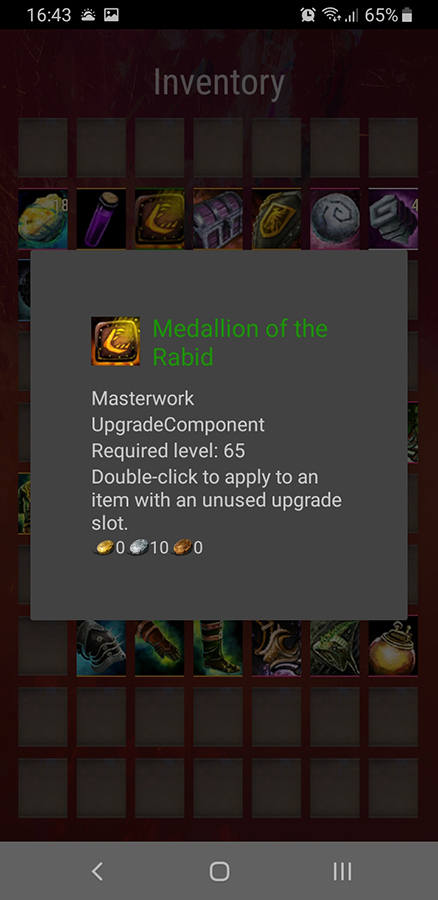438x900 pixels.
Task: Select the leather gloves item
Action: [x=160, y=647]
